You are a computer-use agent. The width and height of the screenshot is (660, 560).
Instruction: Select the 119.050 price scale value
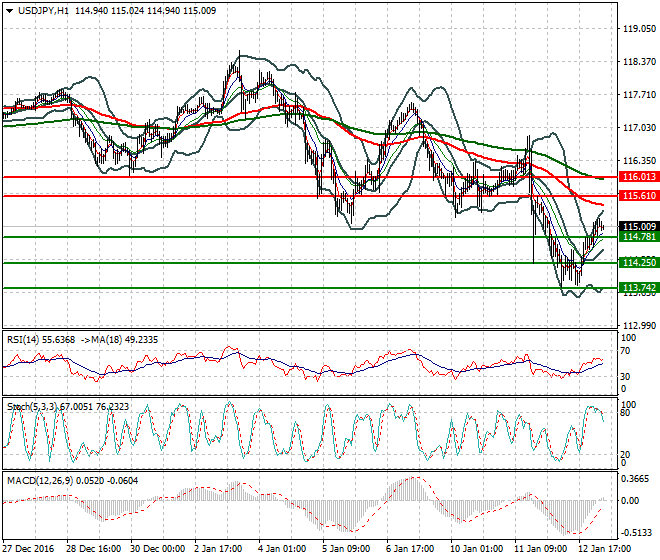[x=639, y=29]
